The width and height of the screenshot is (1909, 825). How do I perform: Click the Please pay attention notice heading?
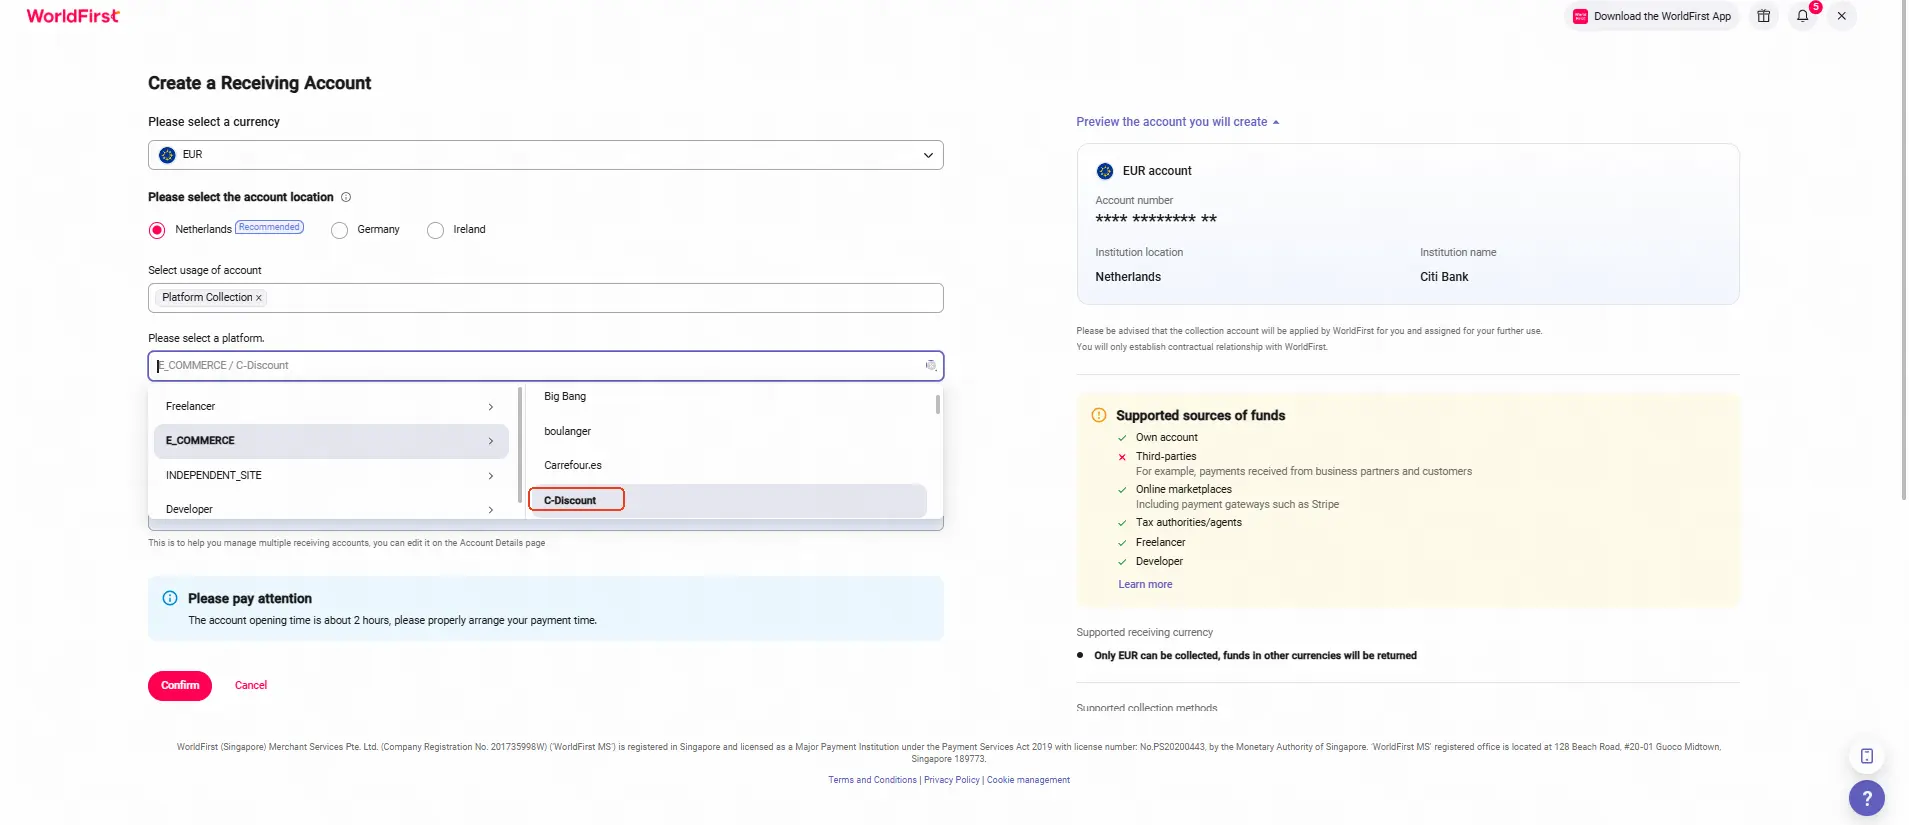250,599
